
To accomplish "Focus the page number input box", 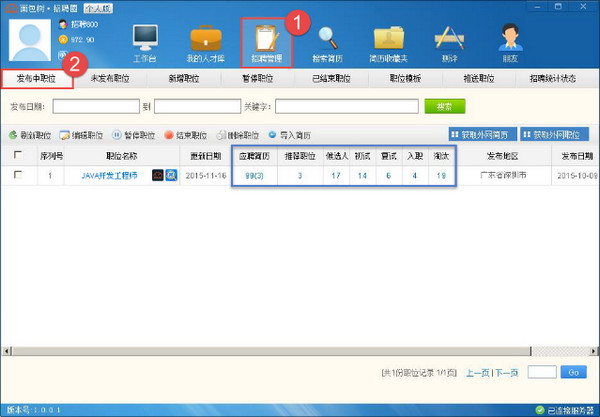I will coord(542,372).
